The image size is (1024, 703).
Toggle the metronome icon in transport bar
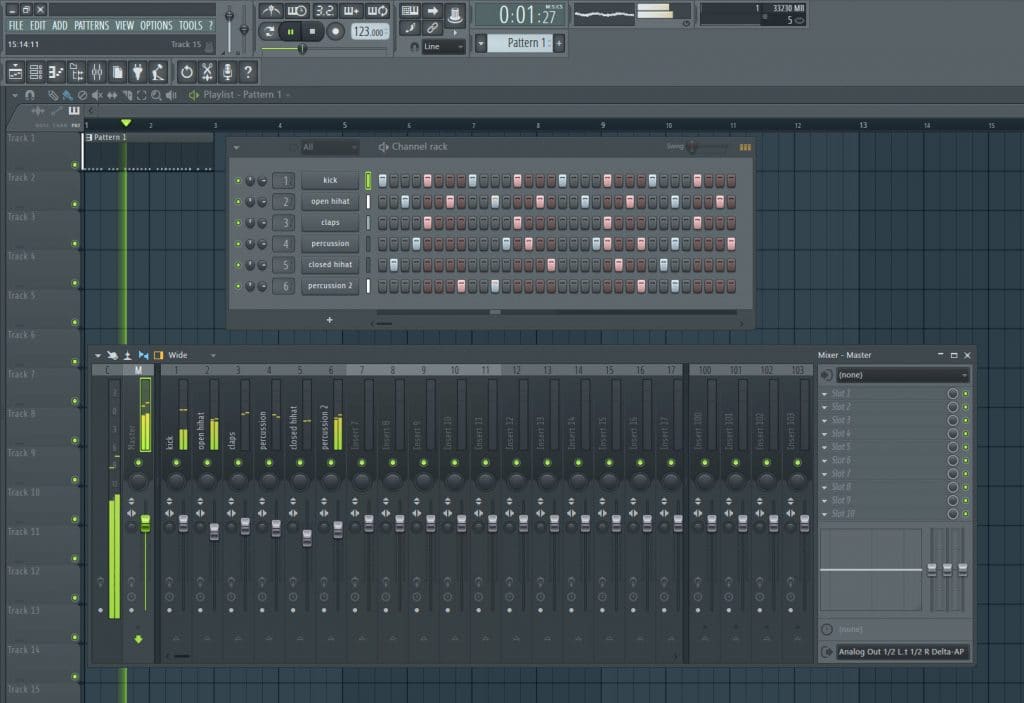tap(270, 11)
